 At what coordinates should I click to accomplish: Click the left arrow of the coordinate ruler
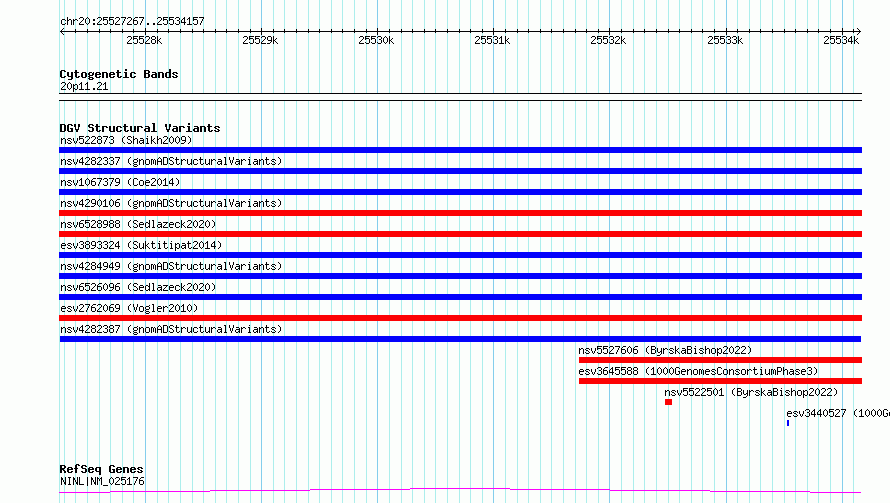62,31
